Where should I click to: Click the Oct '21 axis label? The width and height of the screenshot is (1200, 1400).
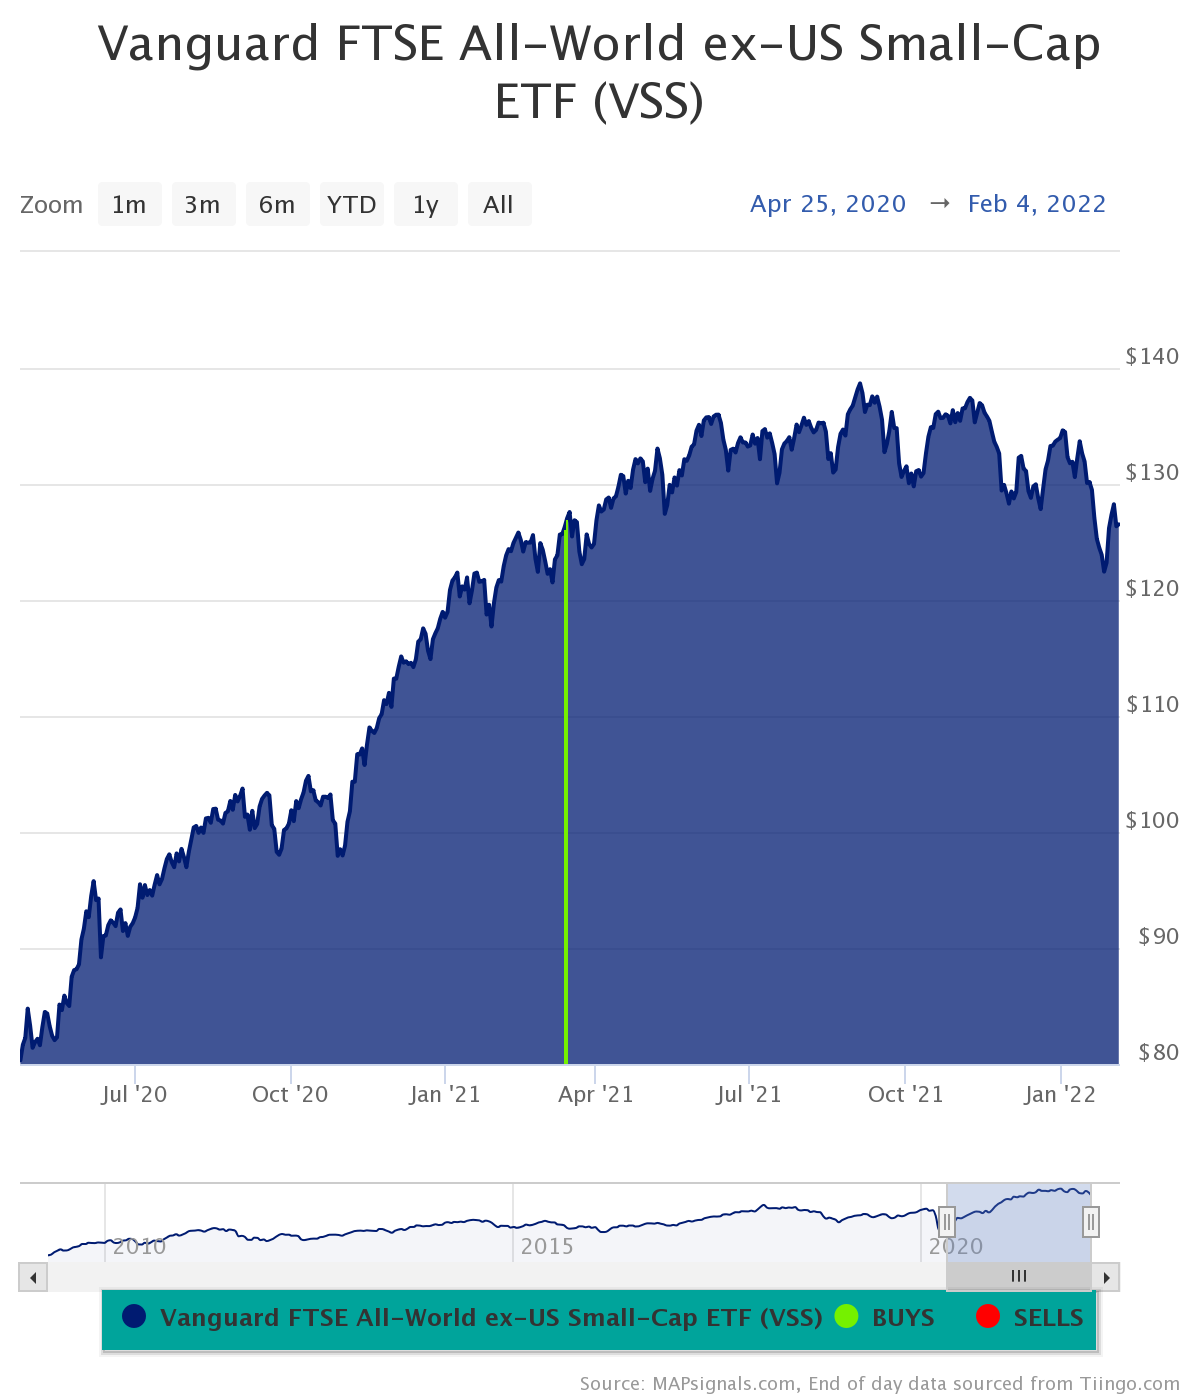[x=906, y=1094]
